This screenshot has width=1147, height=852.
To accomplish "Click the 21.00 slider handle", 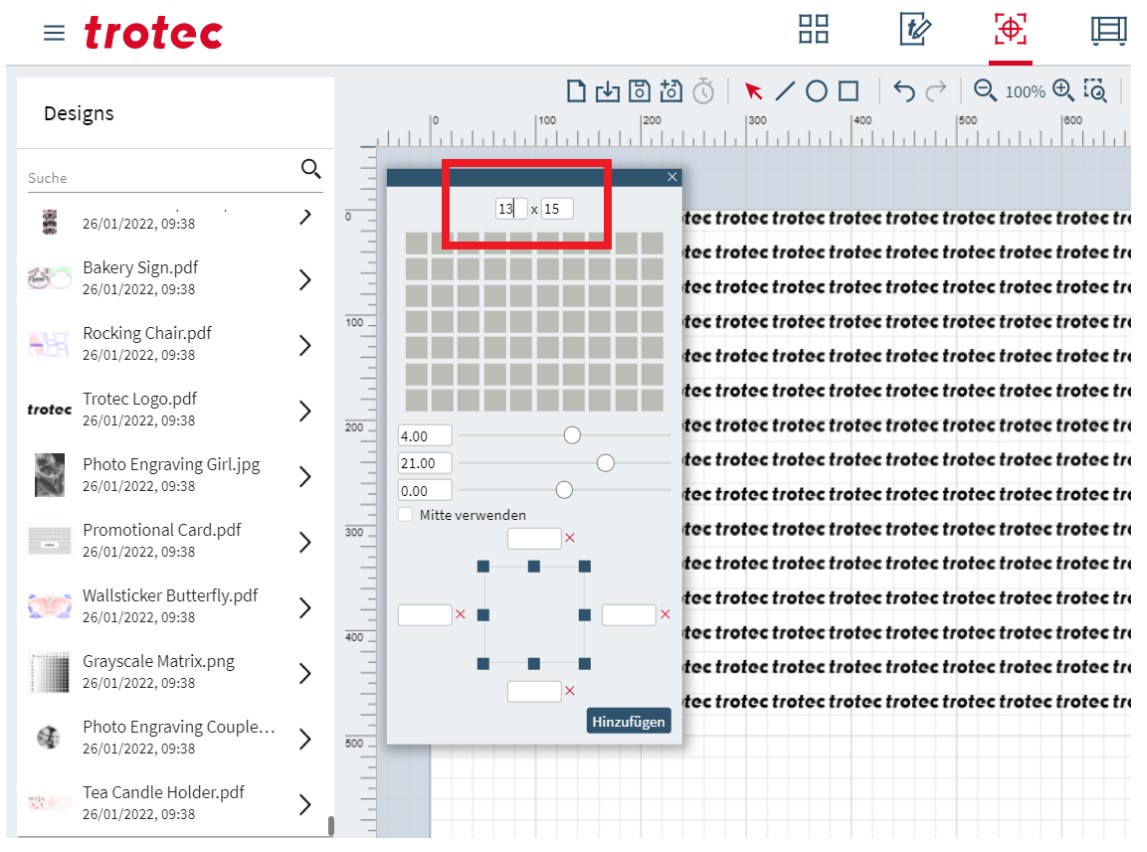I will pyautogui.click(x=605, y=463).
